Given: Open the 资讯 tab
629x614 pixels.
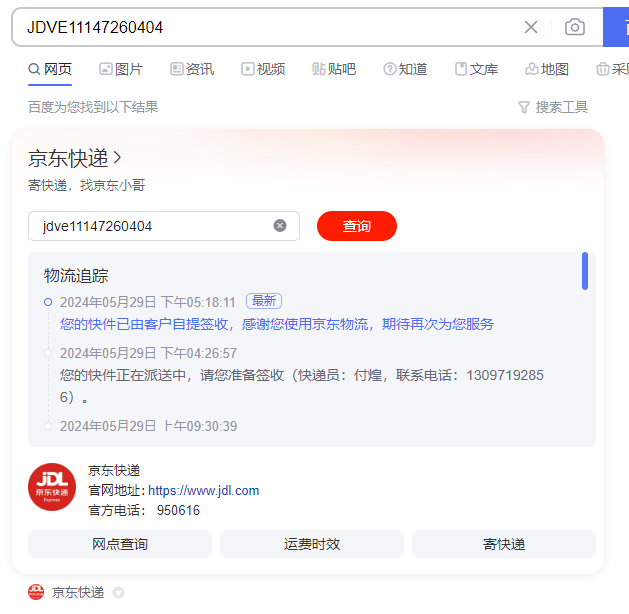Looking at the screenshot, I should pos(192,69).
